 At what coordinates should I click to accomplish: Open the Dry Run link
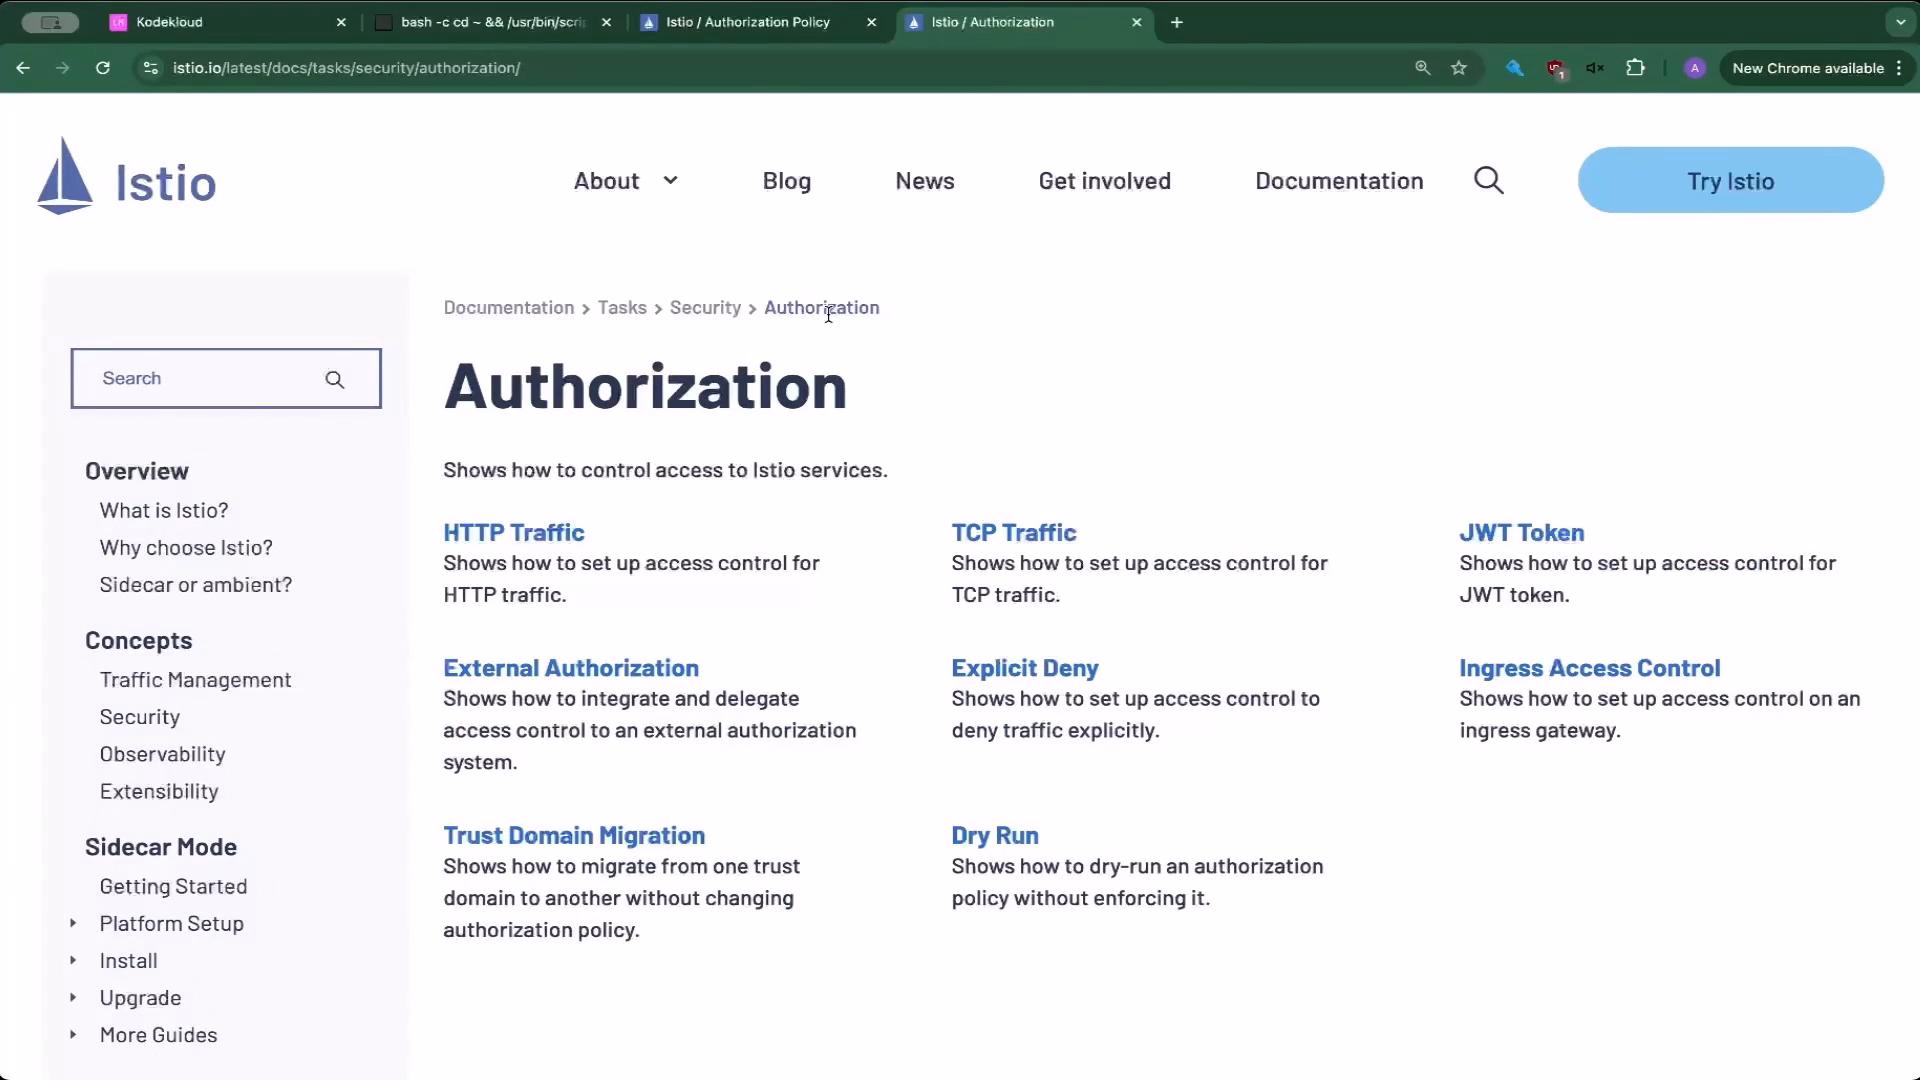(995, 836)
